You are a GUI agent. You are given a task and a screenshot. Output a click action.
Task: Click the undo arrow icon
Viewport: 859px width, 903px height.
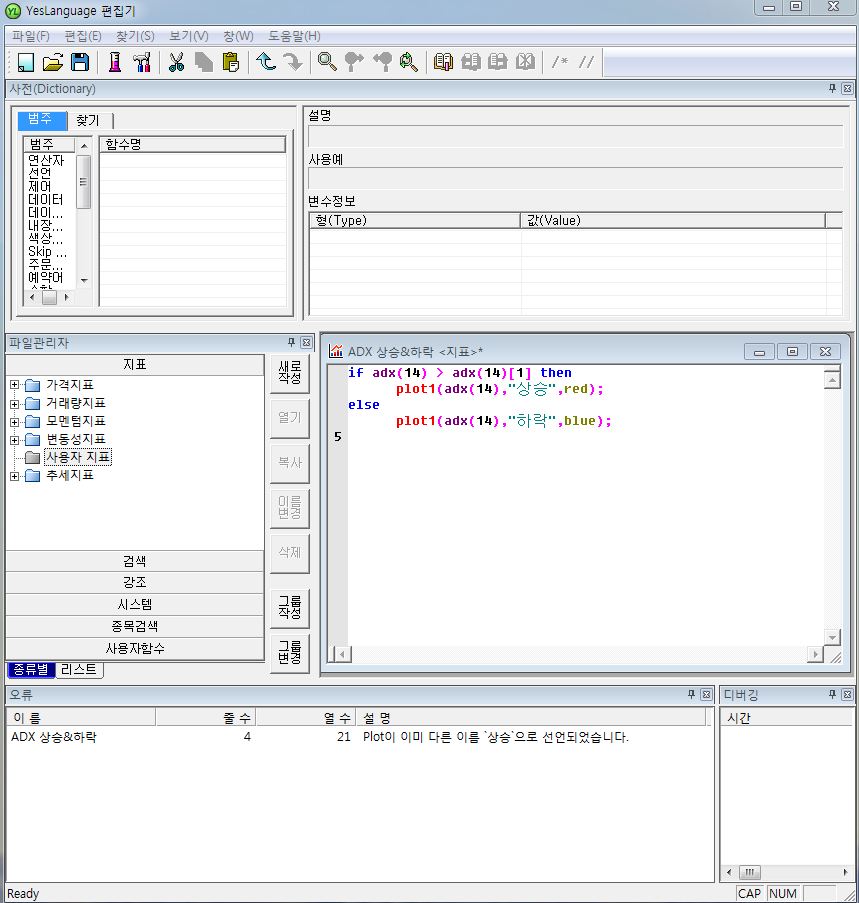click(x=266, y=62)
